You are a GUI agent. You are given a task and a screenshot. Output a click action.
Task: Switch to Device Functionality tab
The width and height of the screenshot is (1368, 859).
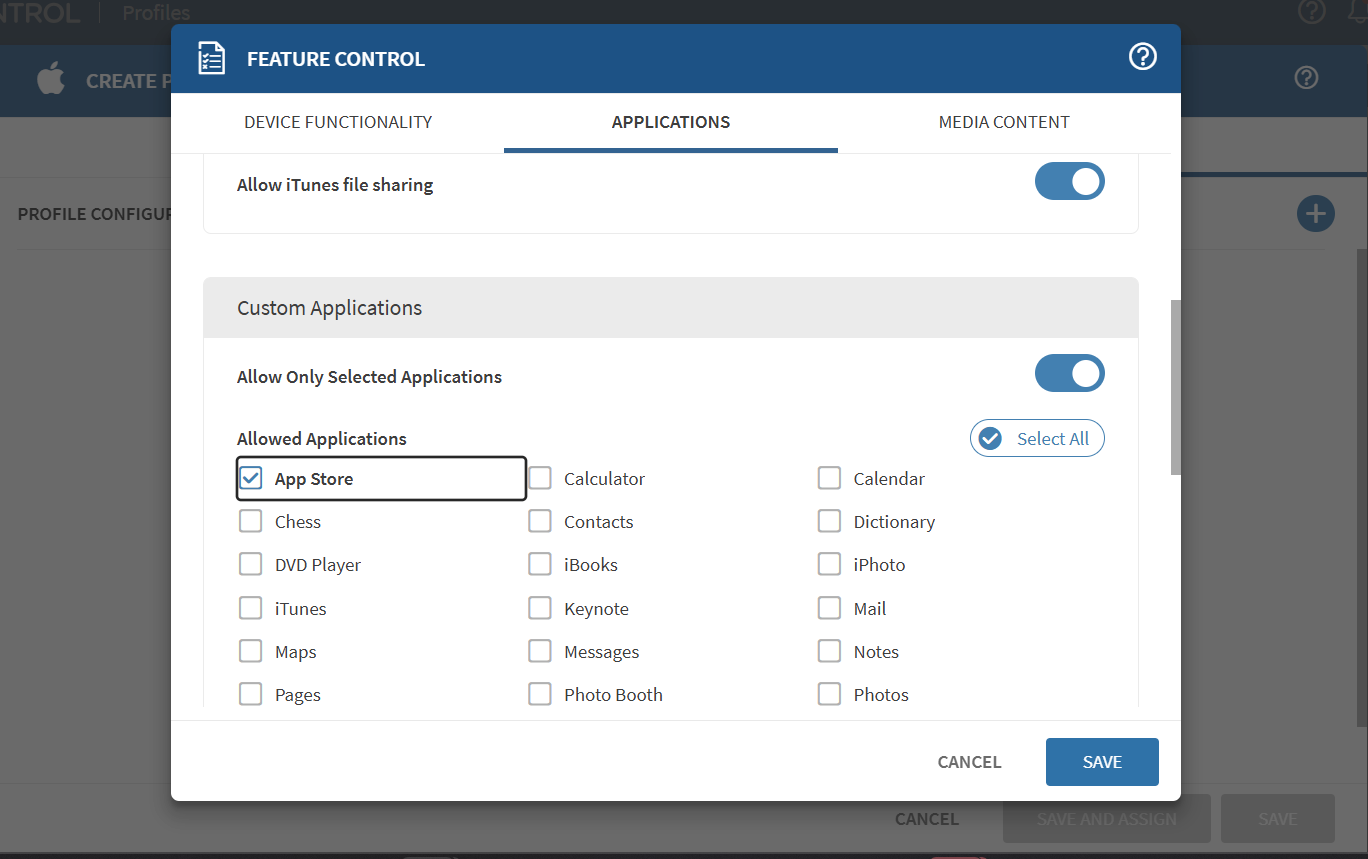338,122
